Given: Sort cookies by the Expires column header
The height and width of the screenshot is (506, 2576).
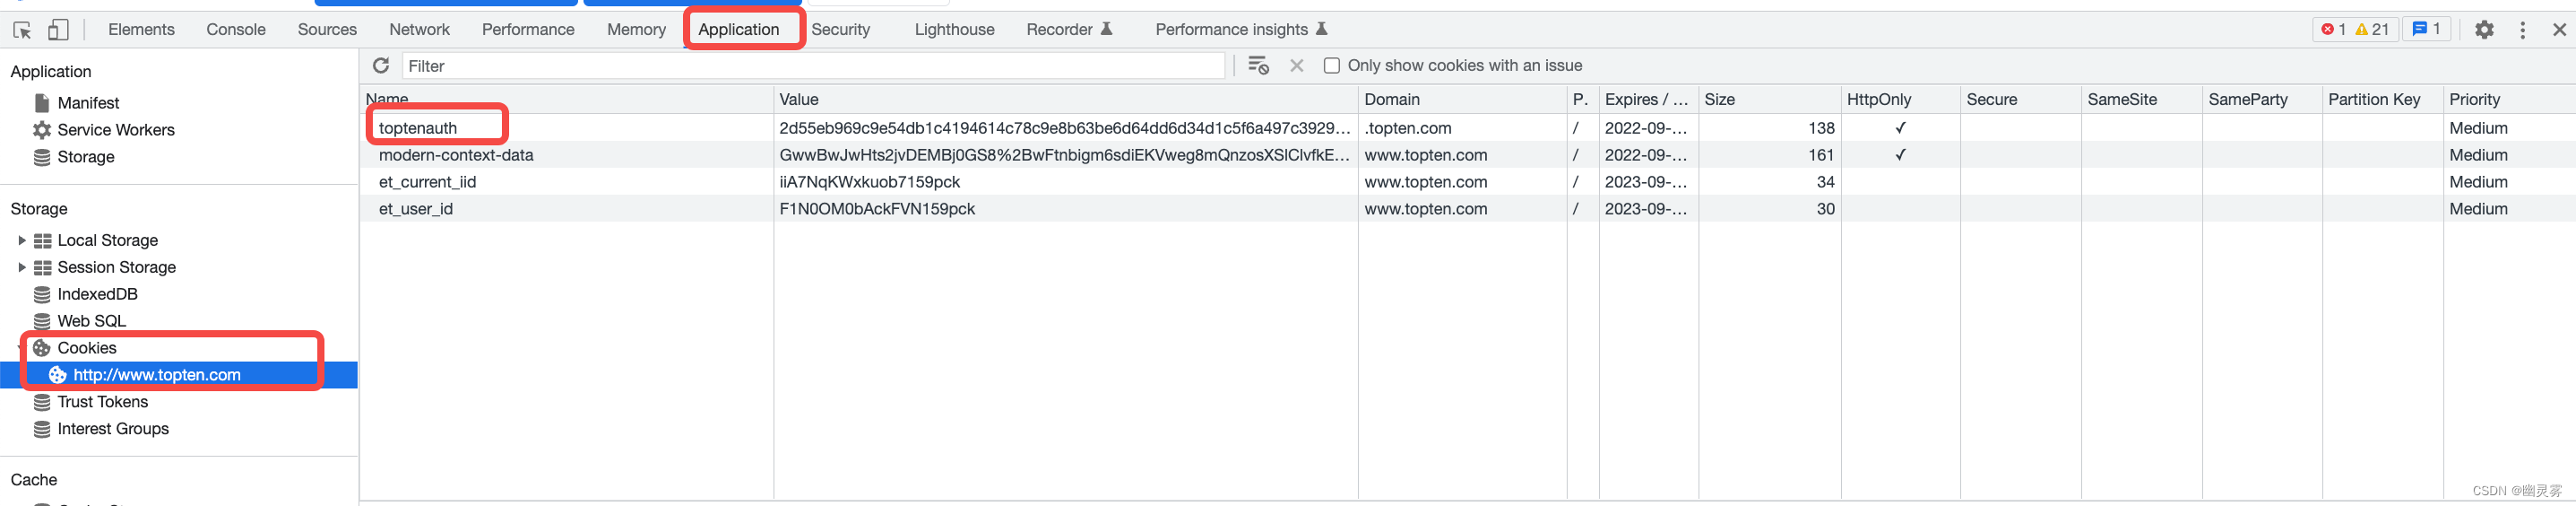Looking at the screenshot, I should coord(1646,100).
